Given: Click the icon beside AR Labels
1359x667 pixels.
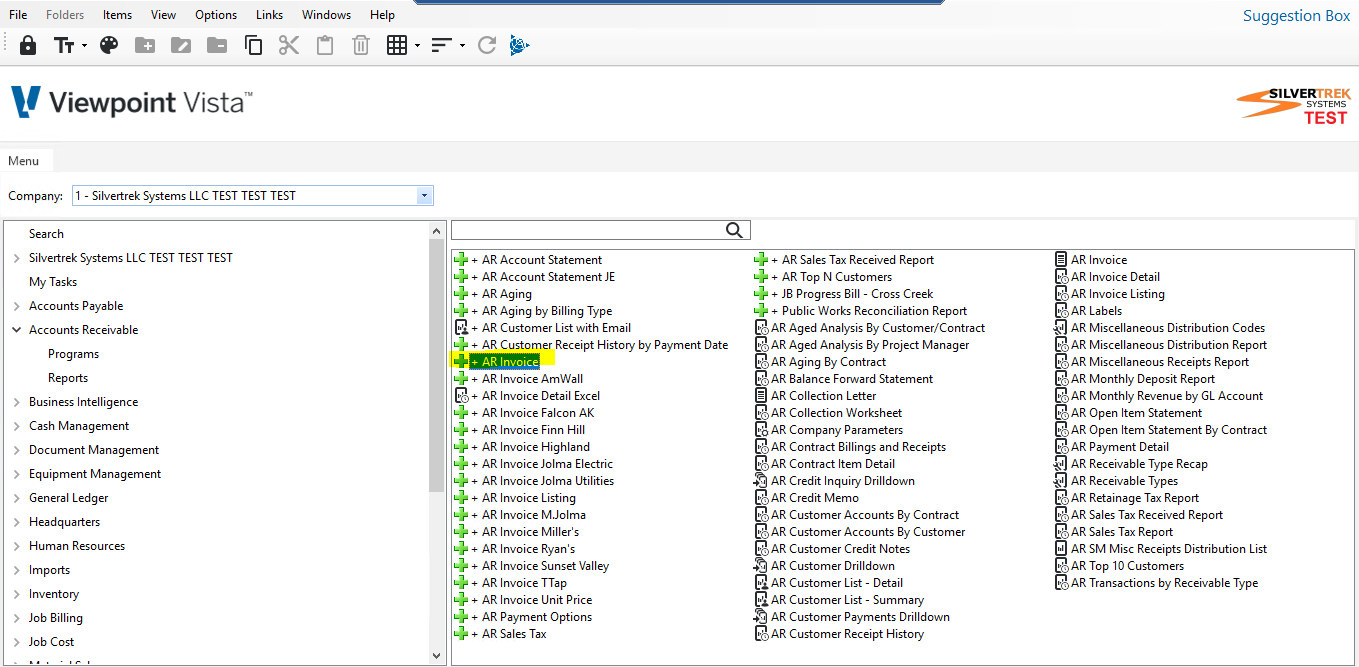Looking at the screenshot, I should (x=1061, y=311).
